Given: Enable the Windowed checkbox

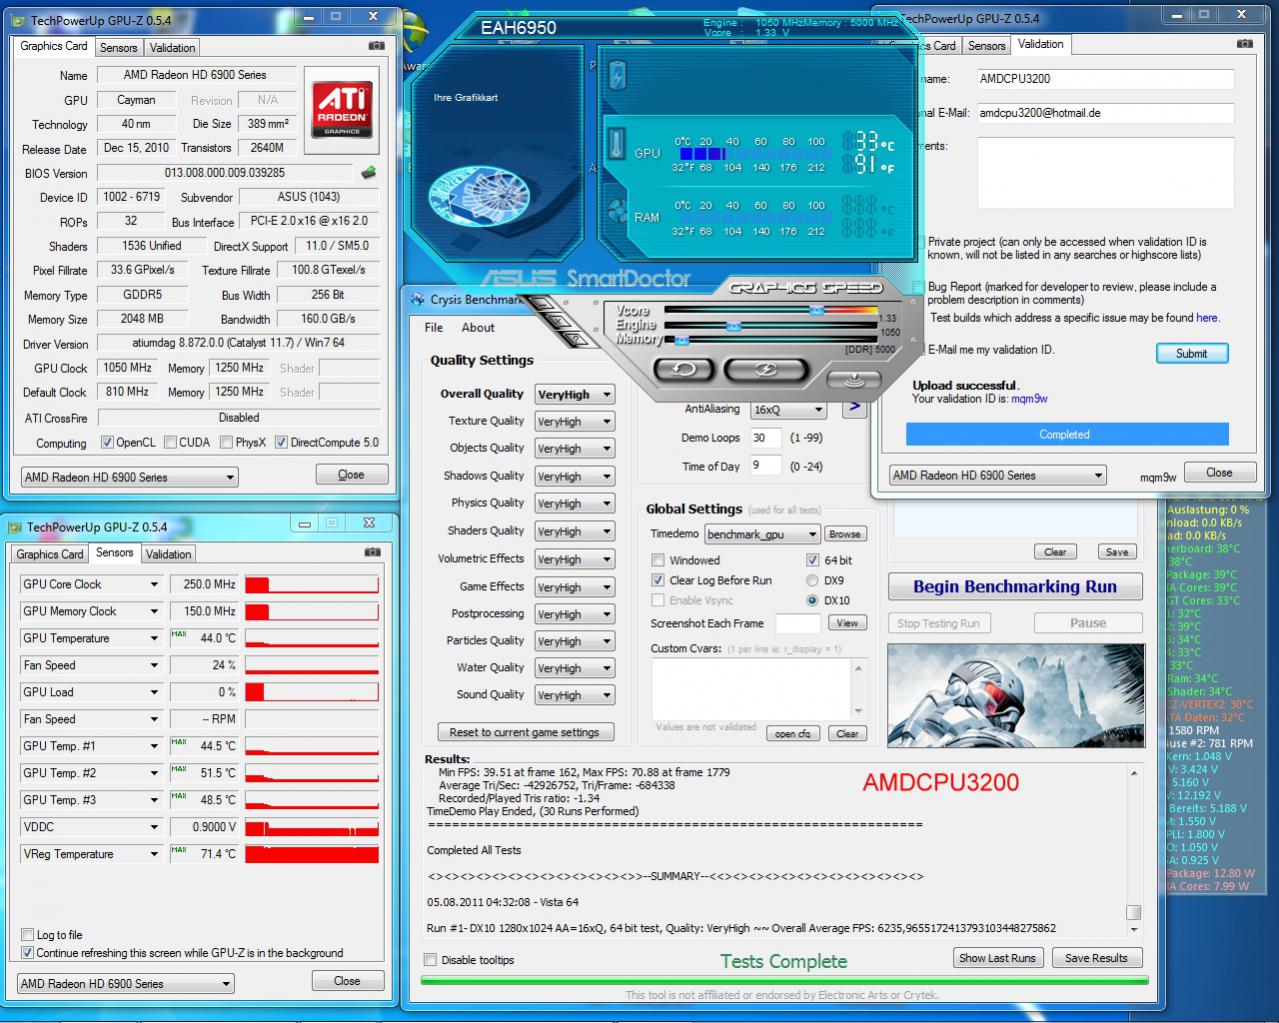Looking at the screenshot, I should coord(658,560).
